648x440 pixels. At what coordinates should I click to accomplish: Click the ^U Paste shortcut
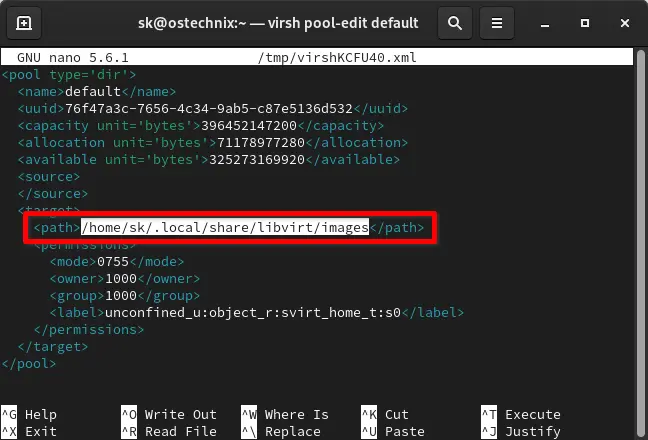tap(393, 431)
